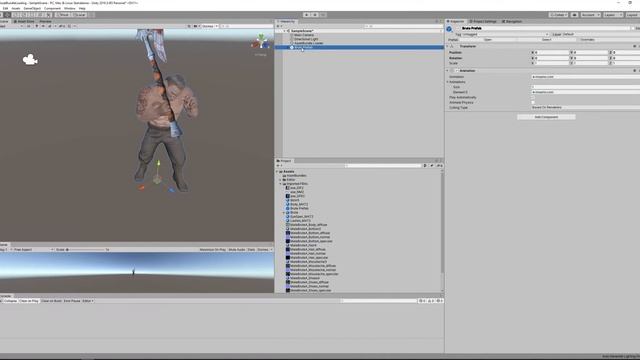Switch to the Project Settings tab
The image size is (640, 360).
(483, 21)
